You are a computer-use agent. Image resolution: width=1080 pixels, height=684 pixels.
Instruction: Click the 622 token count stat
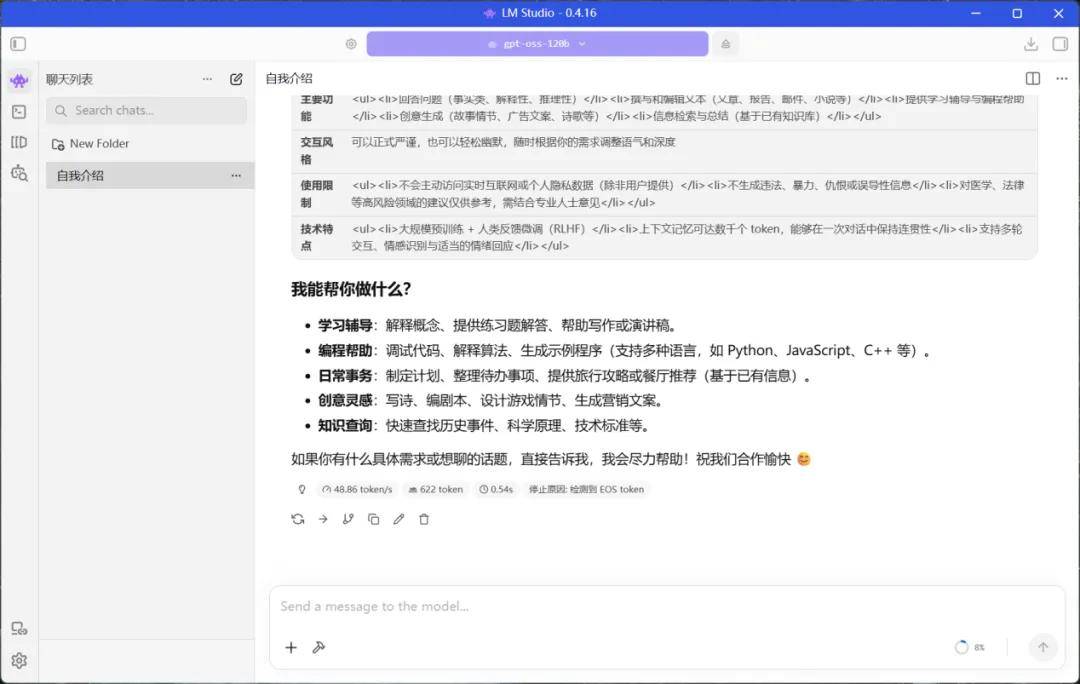(x=435, y=490)
